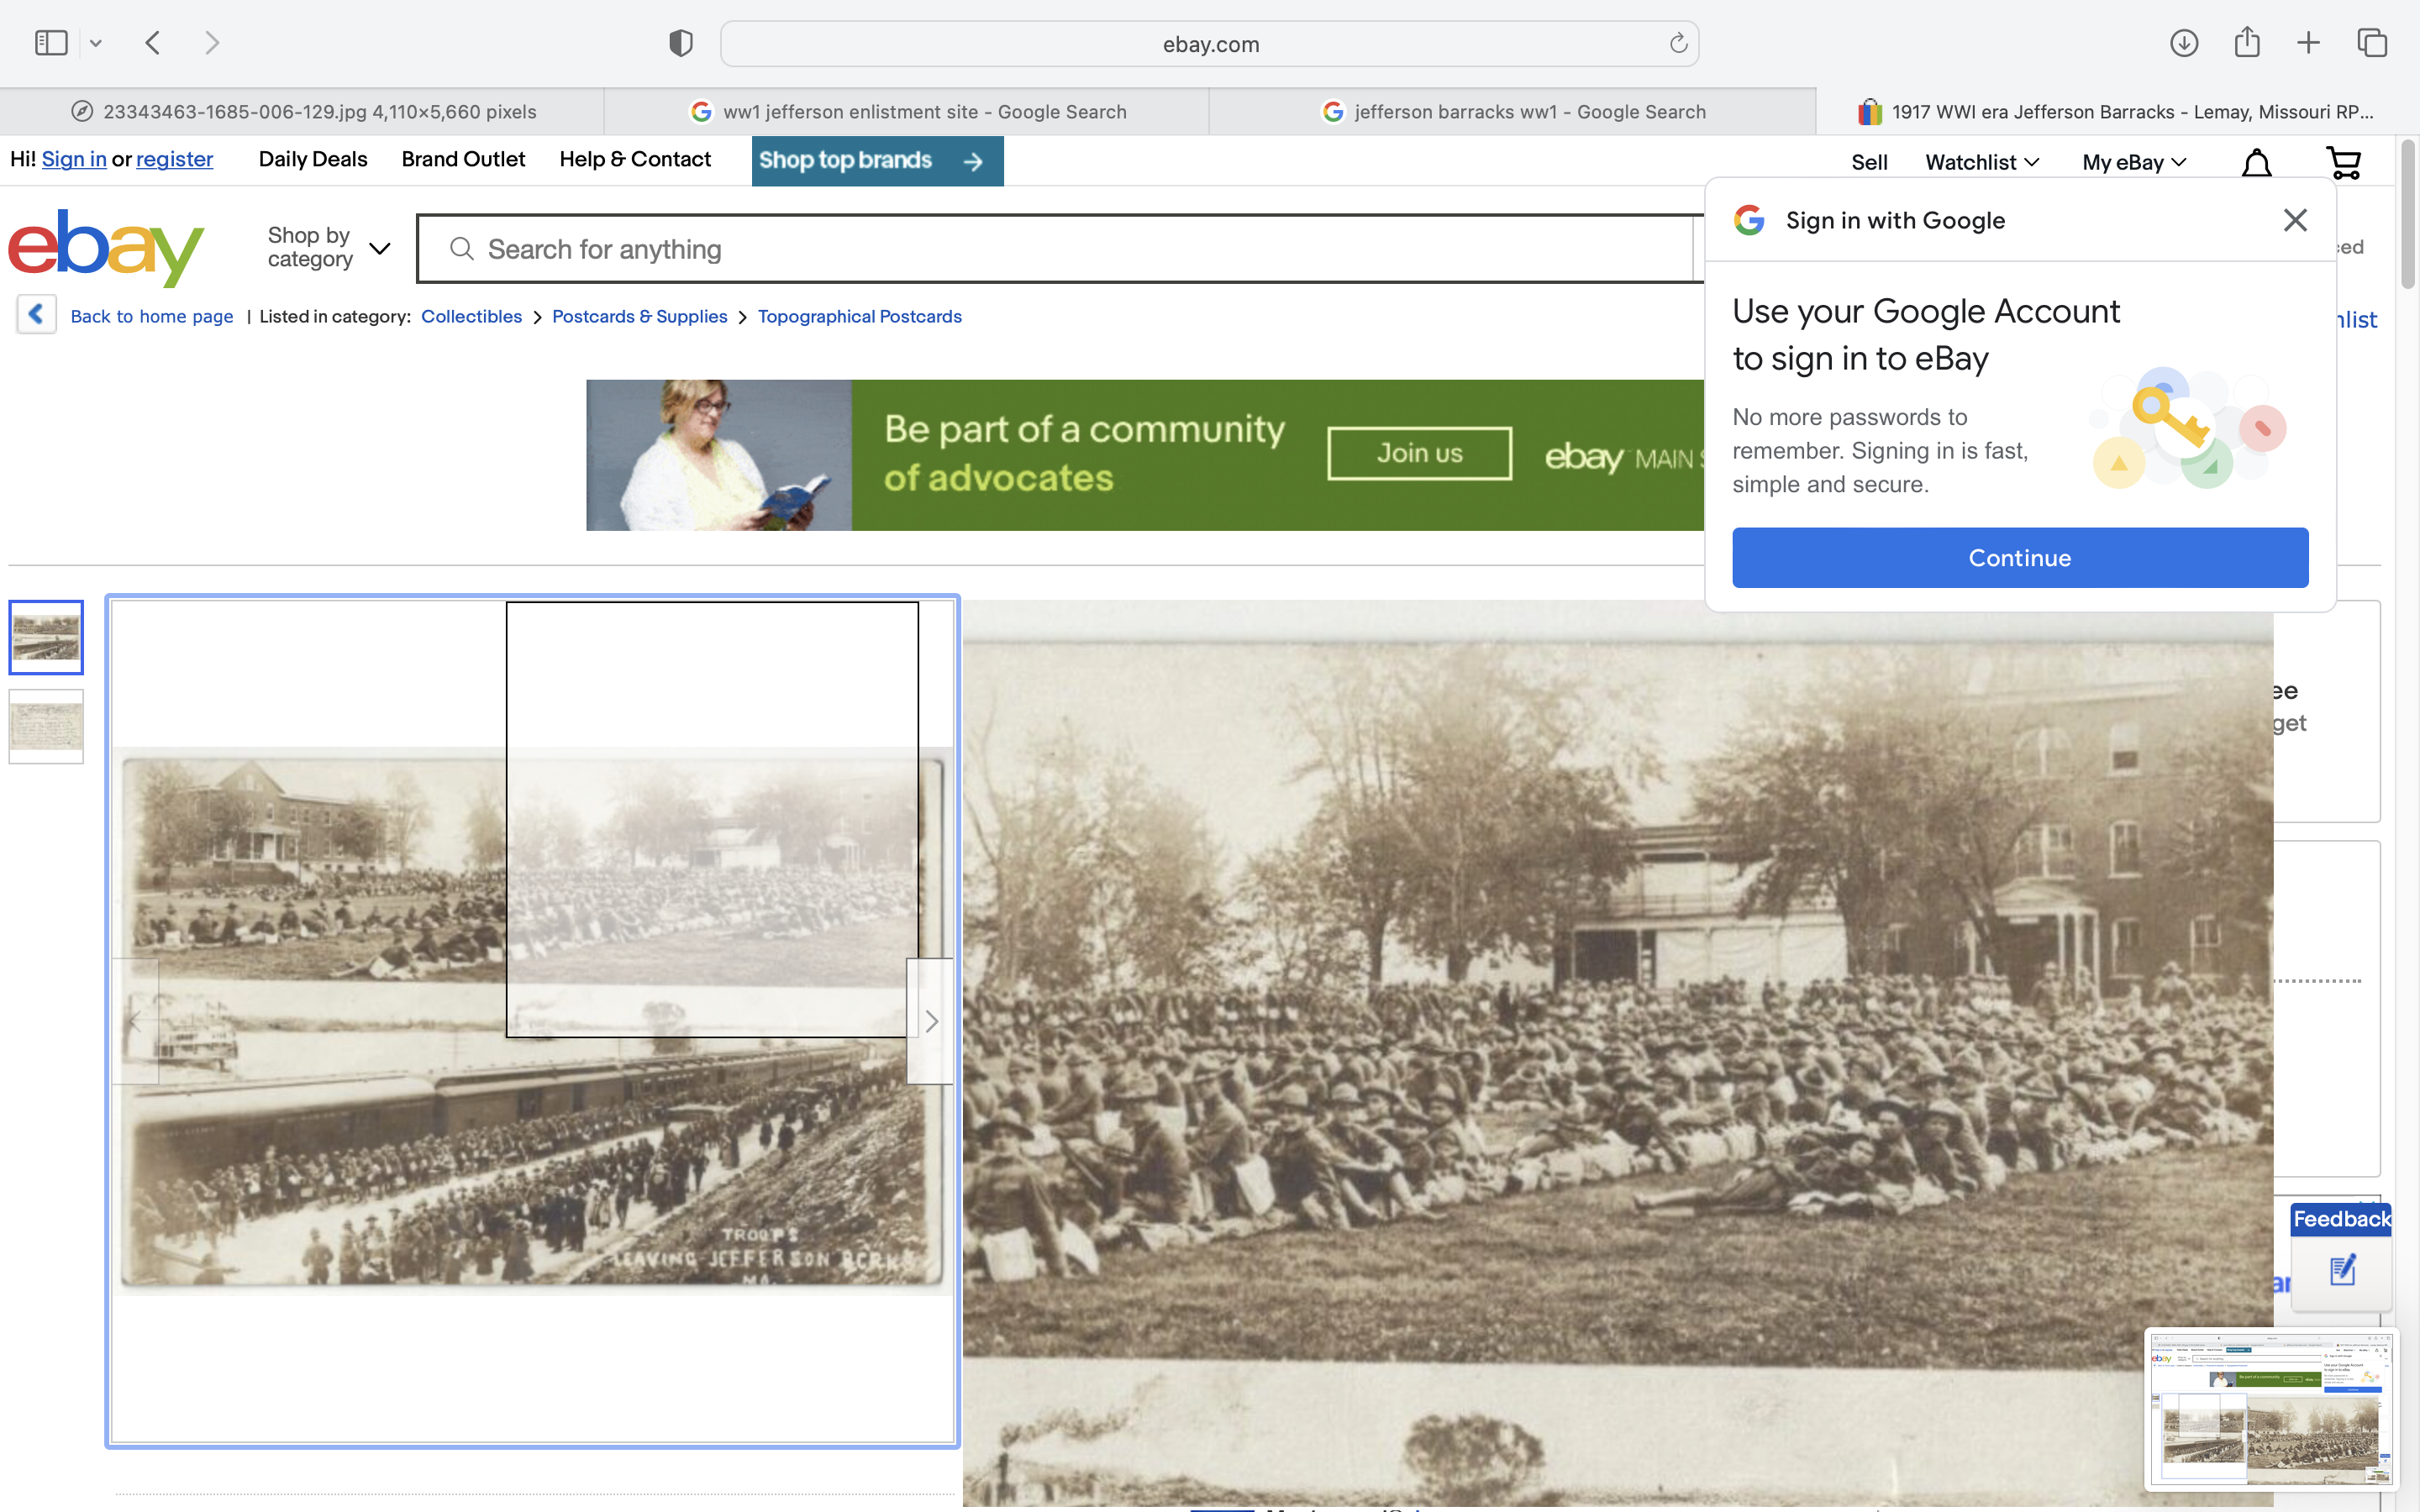The height and width of the screenshot is (1512, 2420).
Task: Show the next image with the right arrow
Action: (x=930, y=1021)
